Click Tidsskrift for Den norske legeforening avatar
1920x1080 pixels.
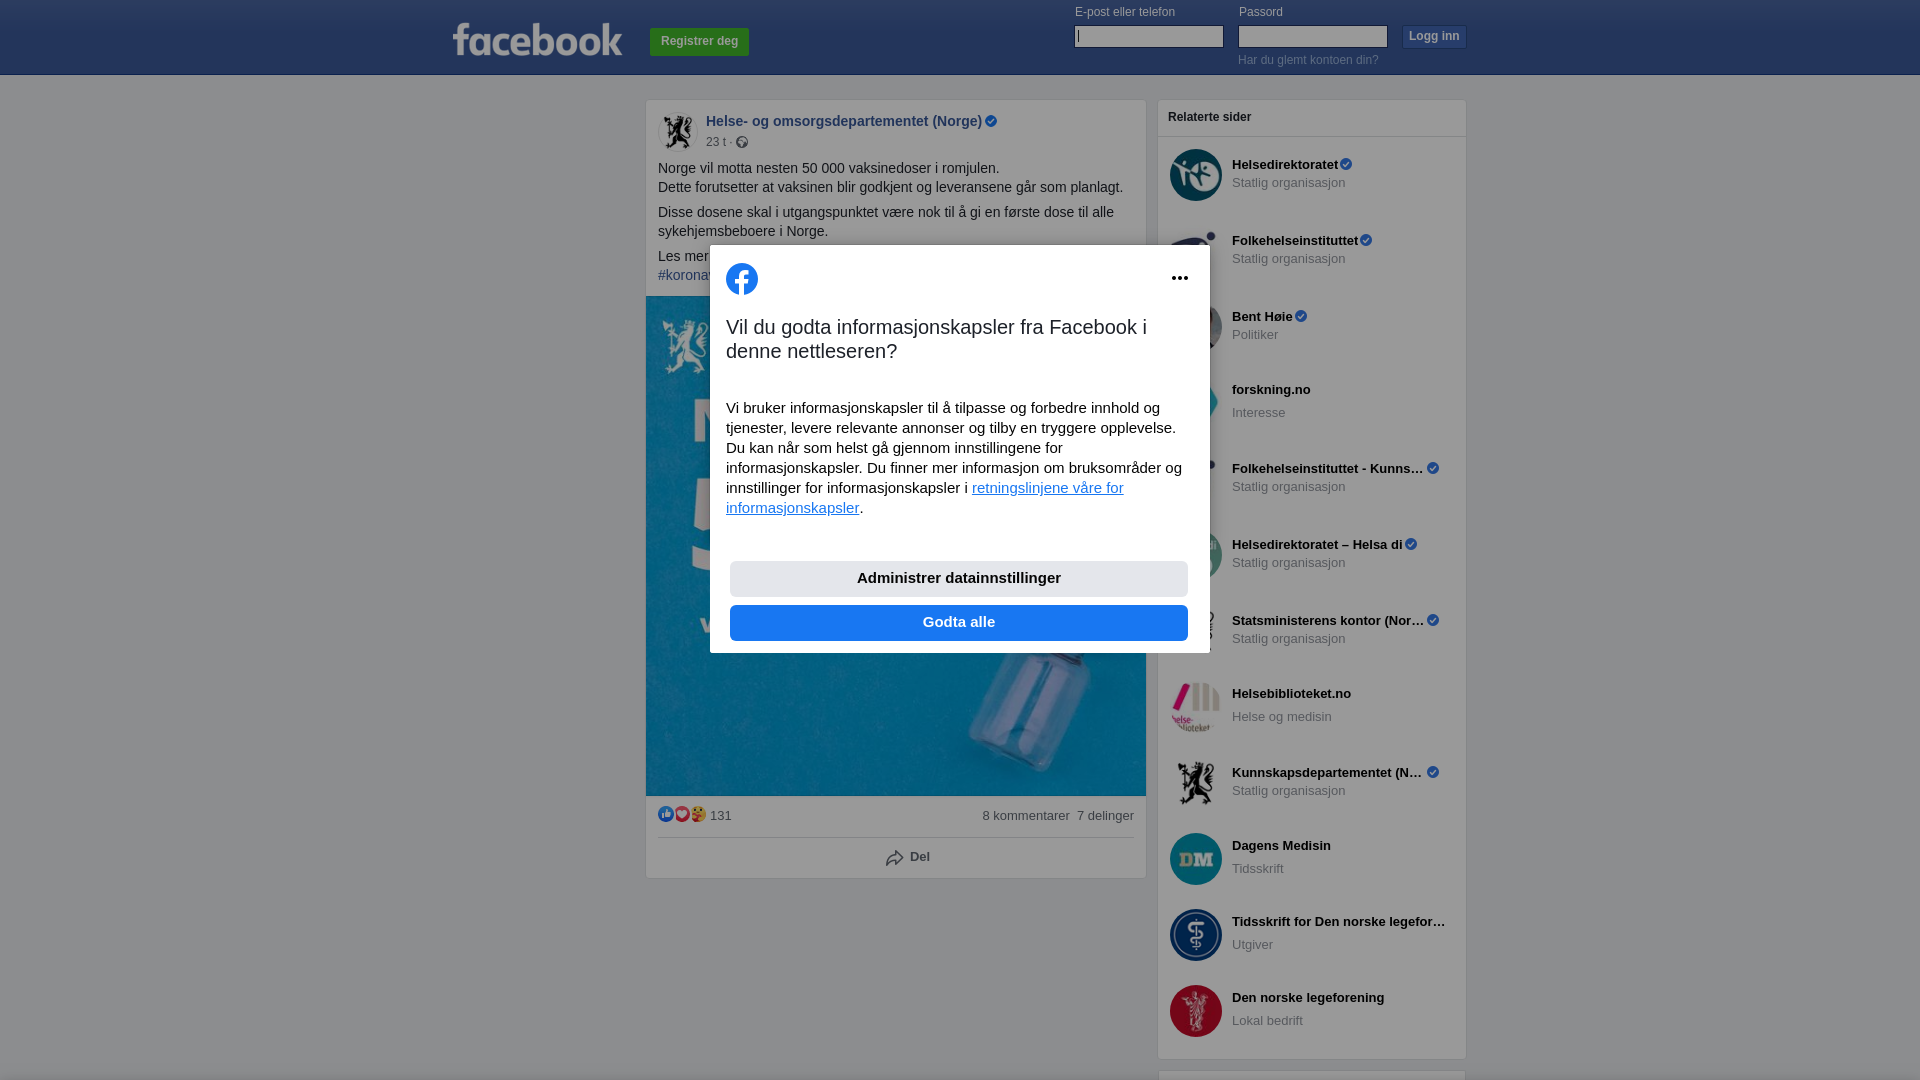(x=1196, y=935)
